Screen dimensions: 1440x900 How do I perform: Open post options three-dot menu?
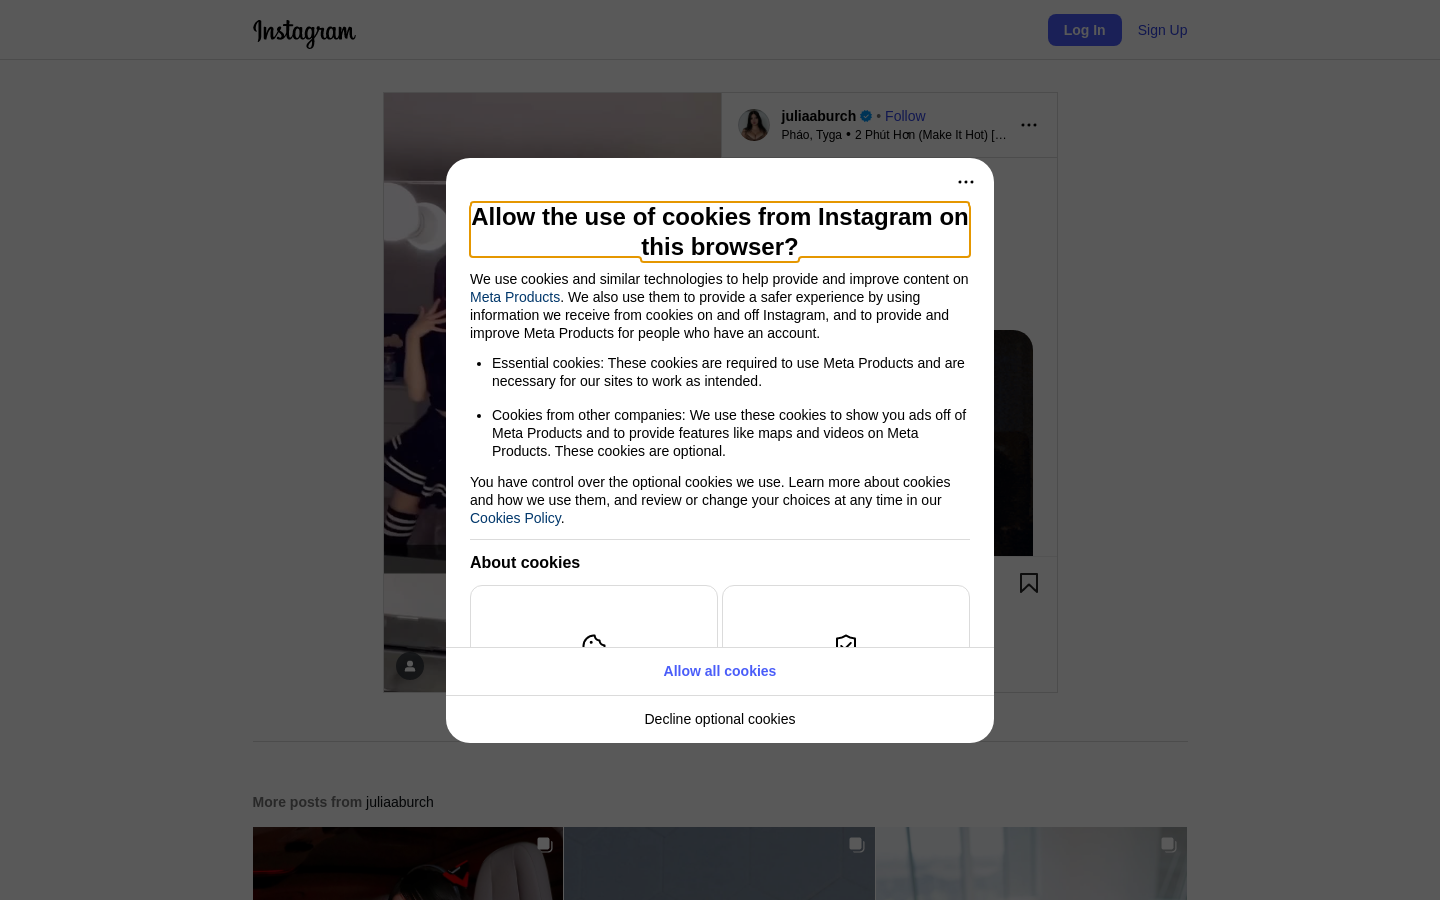coord(1029,125)
